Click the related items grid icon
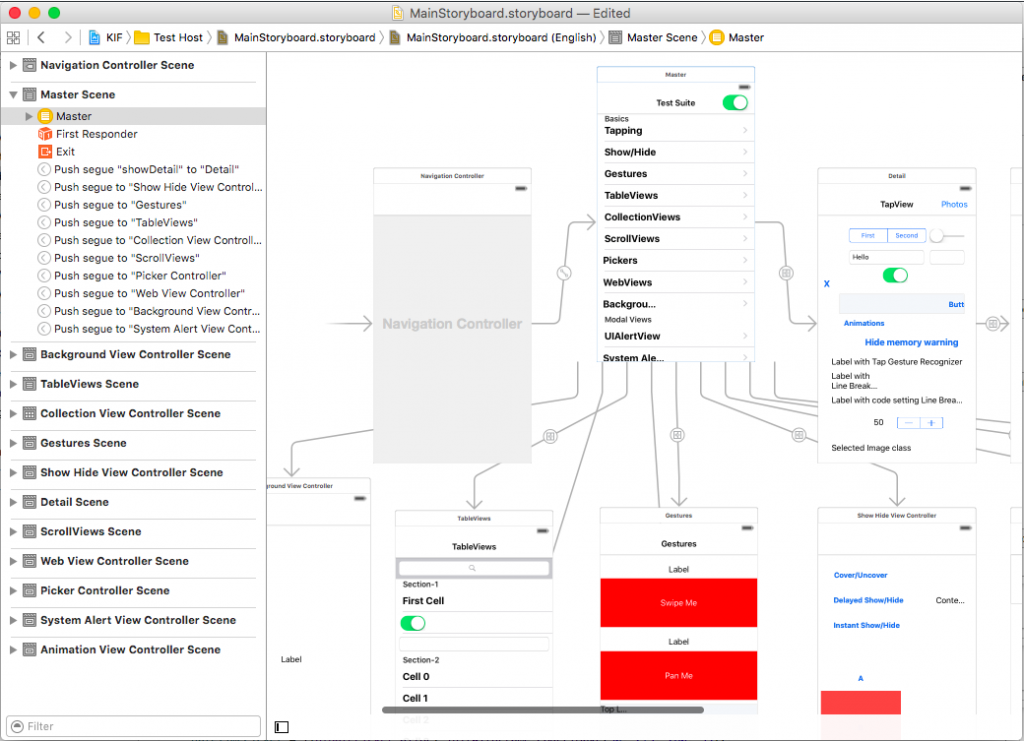Image resolution: width=1024 pixels, height=741 pixels. coord(13,38)
